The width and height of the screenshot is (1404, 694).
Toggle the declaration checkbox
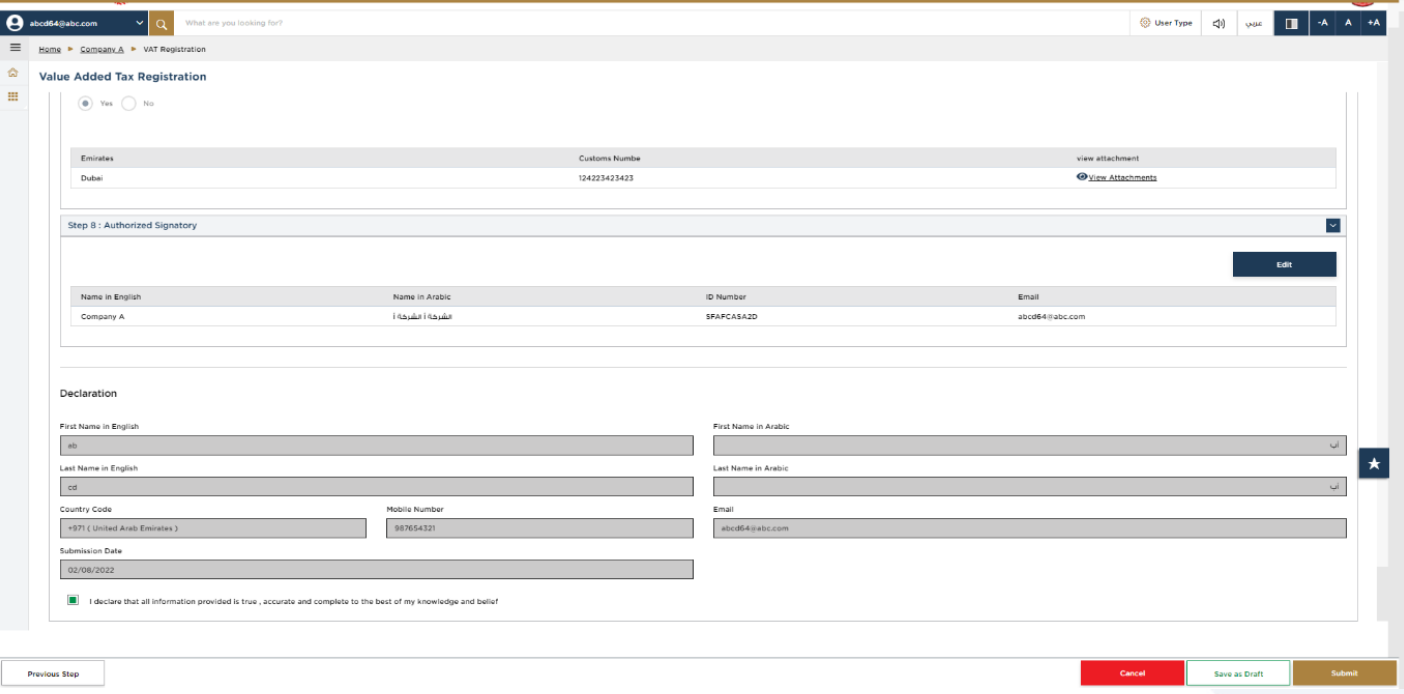pos(73,600)
